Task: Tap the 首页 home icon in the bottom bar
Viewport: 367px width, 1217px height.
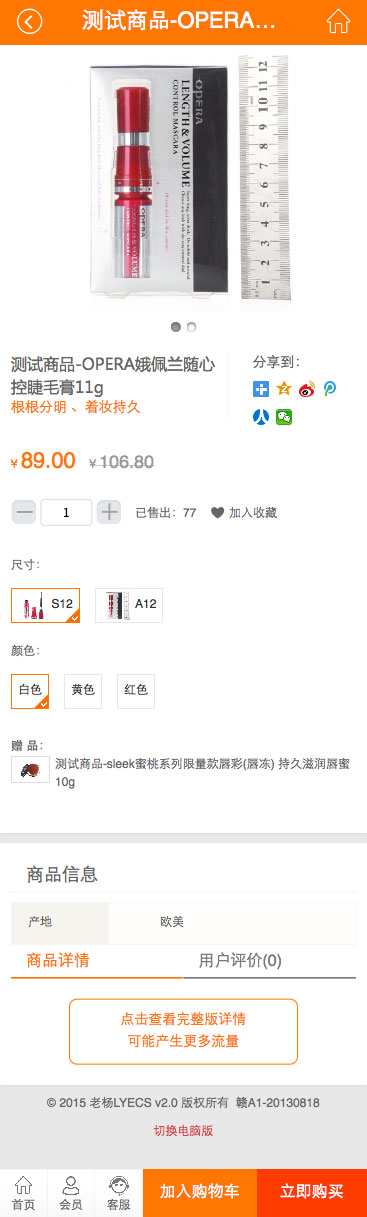Action: point(23,1193)
